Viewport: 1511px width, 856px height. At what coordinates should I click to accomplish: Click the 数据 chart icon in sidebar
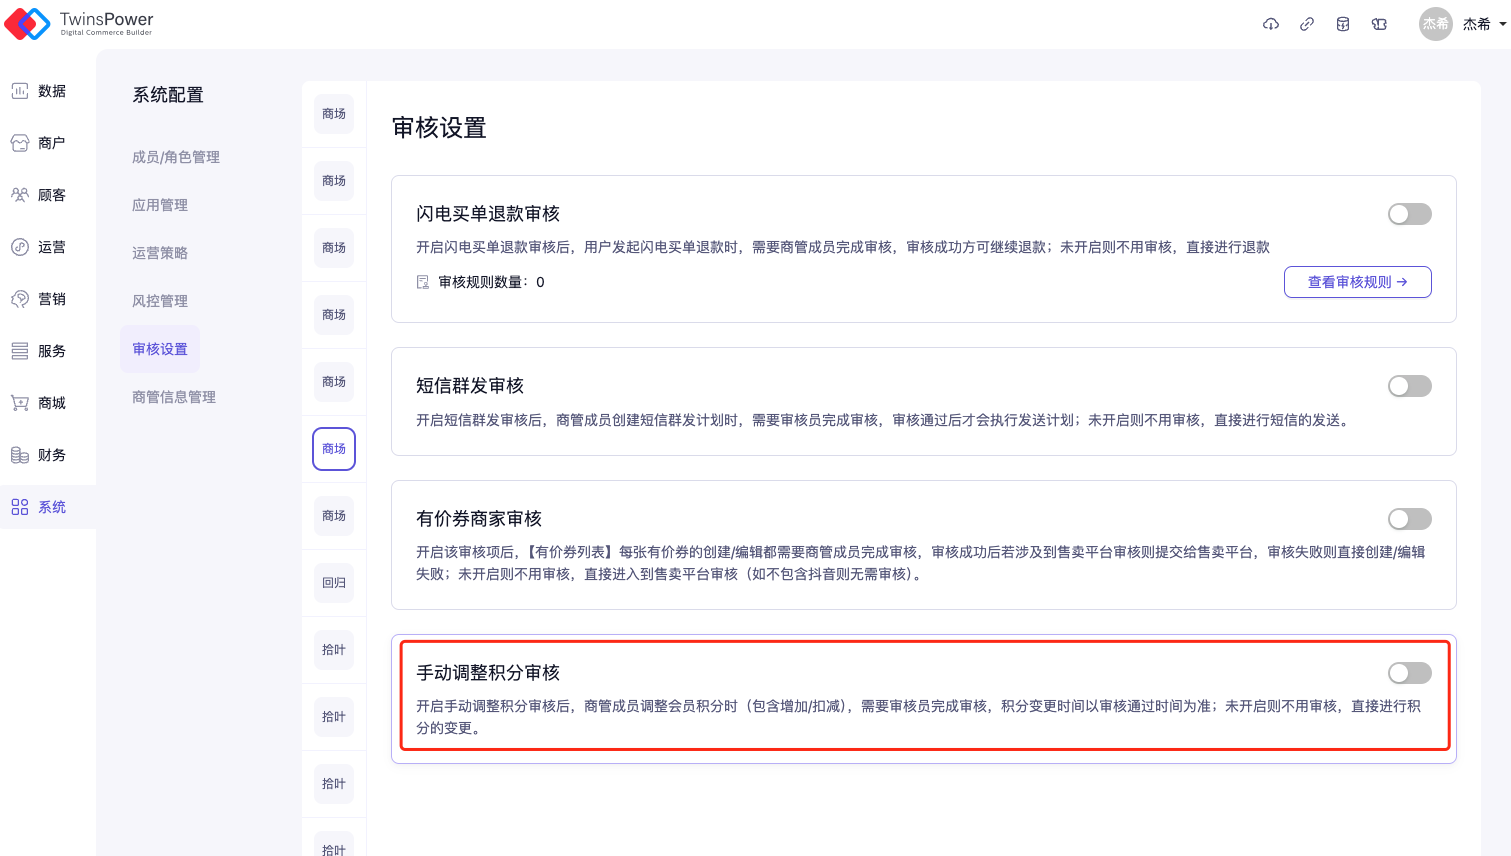[20, 91]
